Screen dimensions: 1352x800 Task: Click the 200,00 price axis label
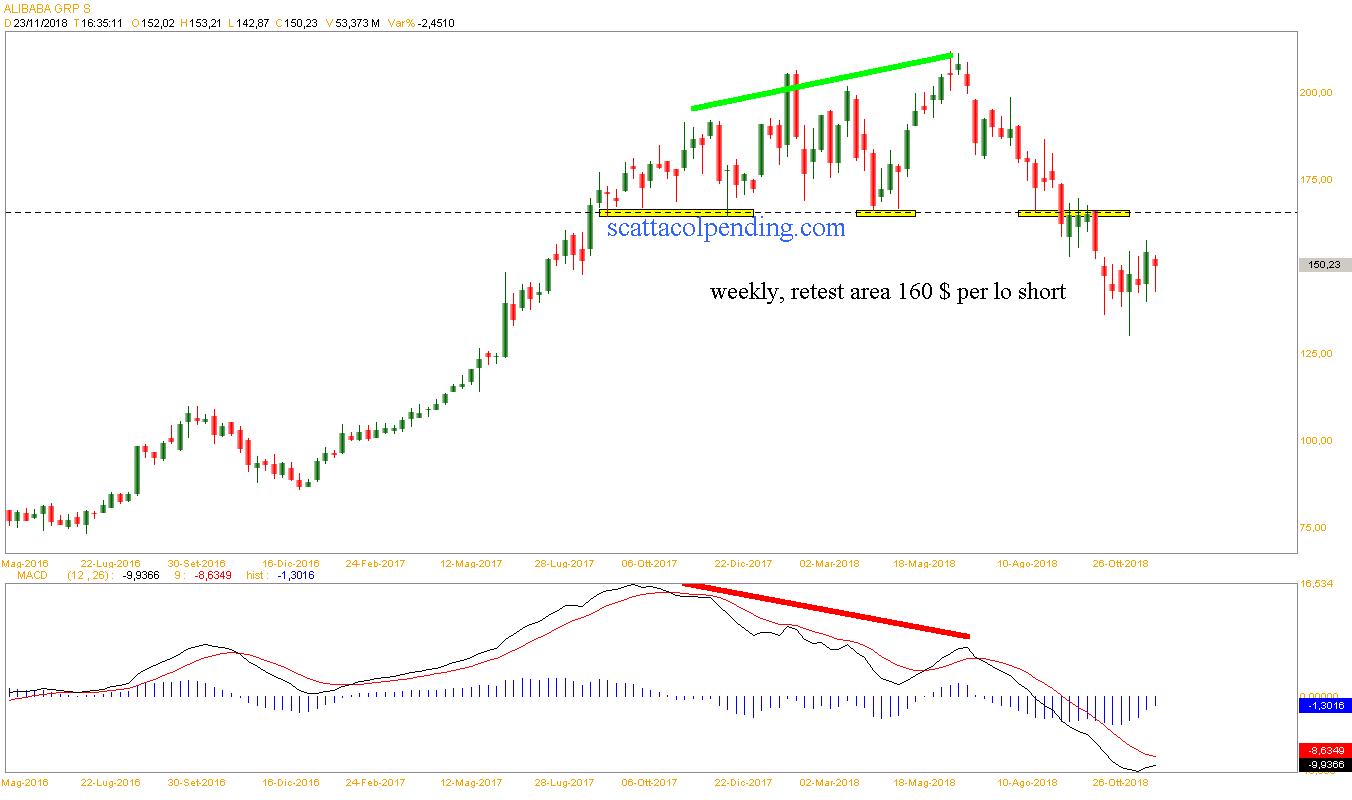(1316, 93)
